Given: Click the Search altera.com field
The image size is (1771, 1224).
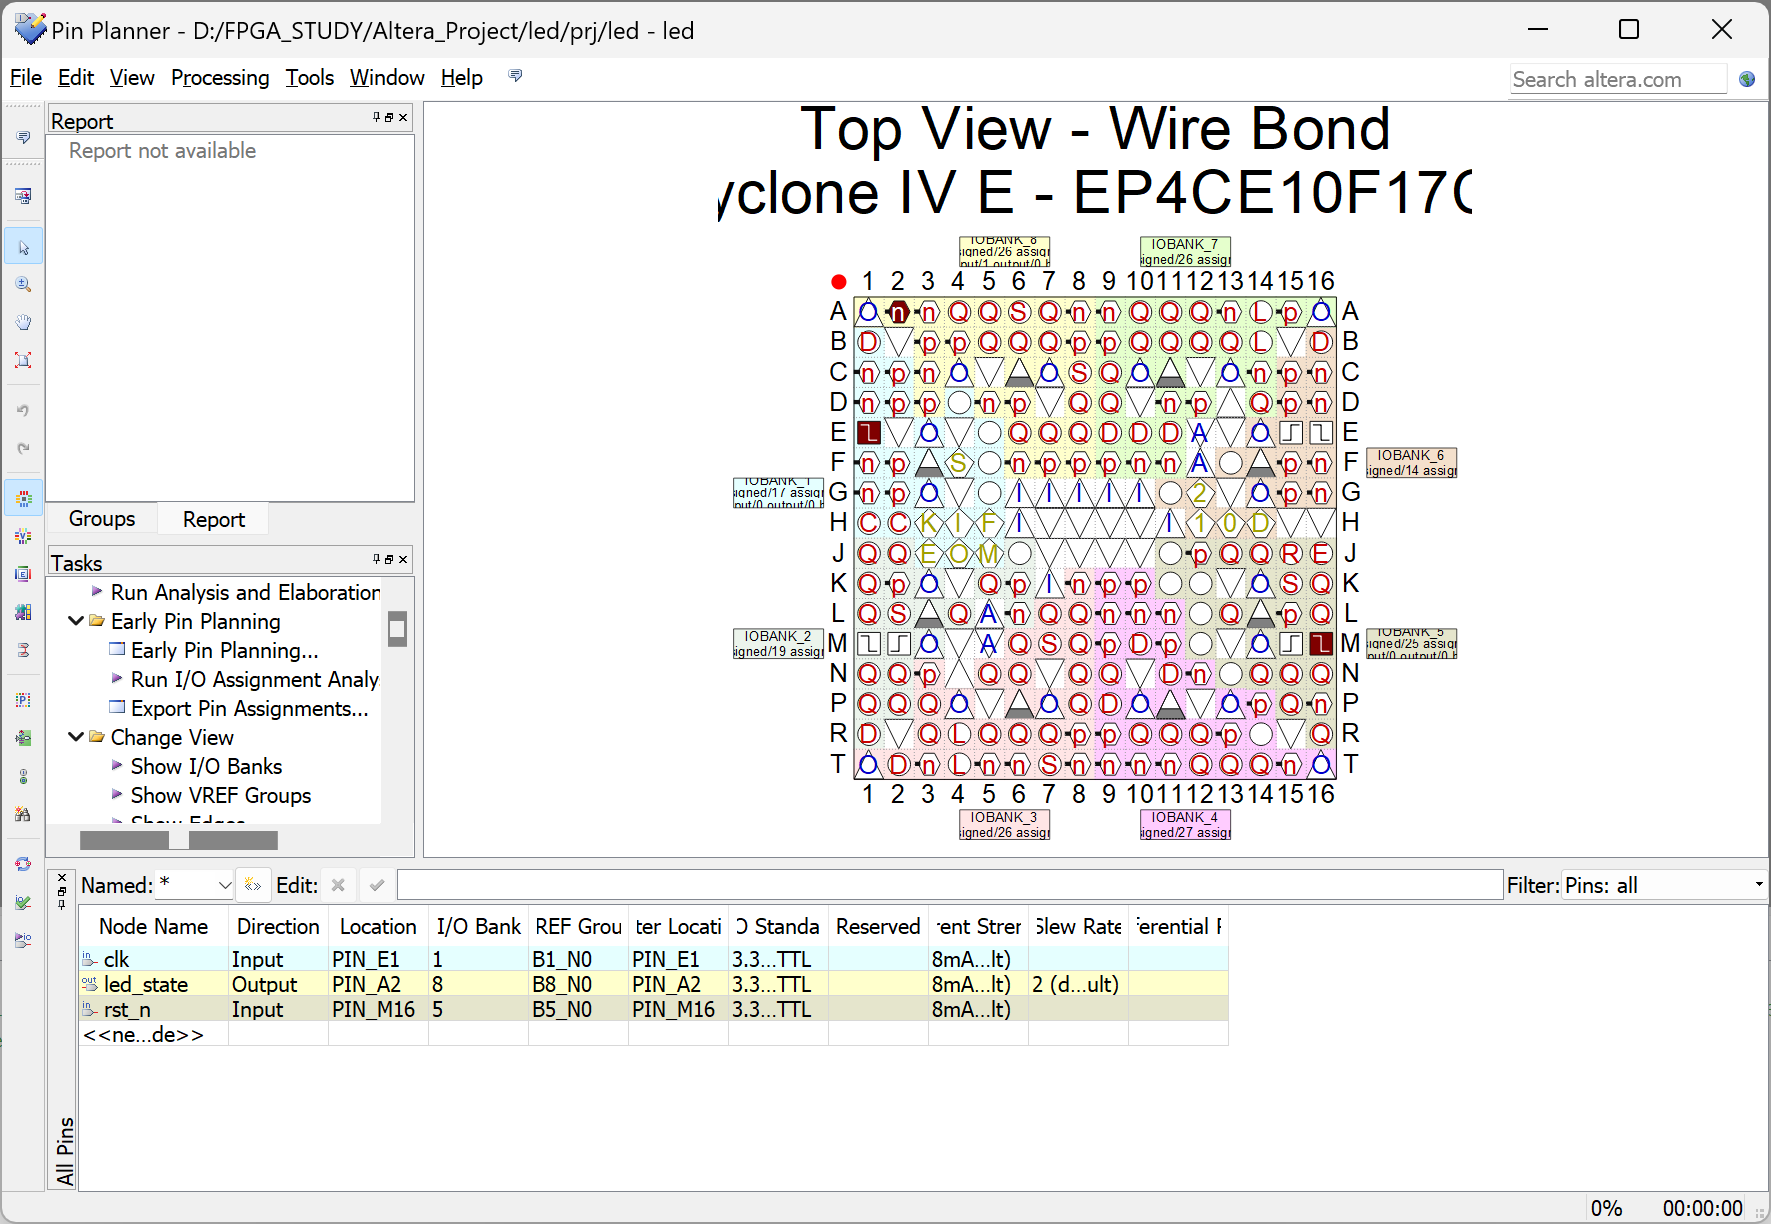Looking at the screenshot, I should coord(1618,79).
